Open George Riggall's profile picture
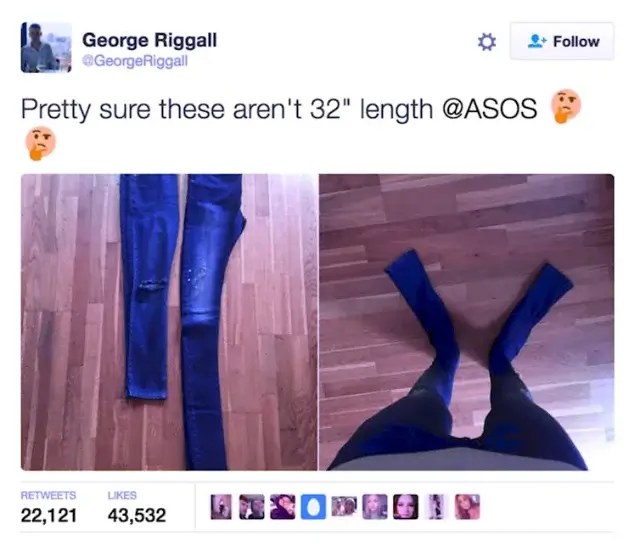 (46, 47)
